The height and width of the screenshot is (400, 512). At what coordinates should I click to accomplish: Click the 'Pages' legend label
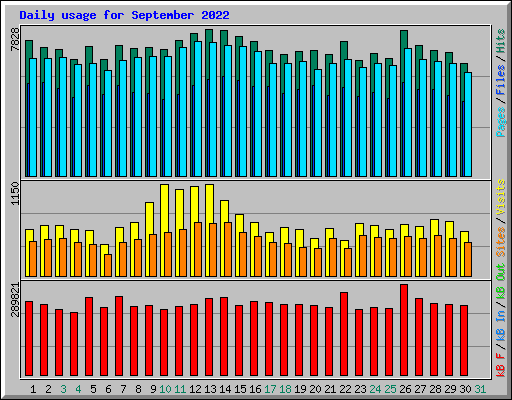tap(501, 122)
